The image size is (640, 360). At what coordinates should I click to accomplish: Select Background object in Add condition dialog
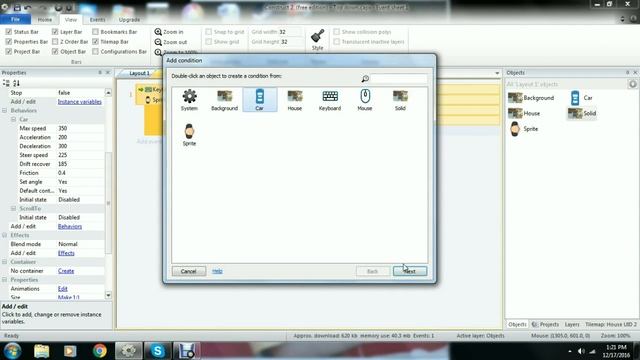[224, 100]
